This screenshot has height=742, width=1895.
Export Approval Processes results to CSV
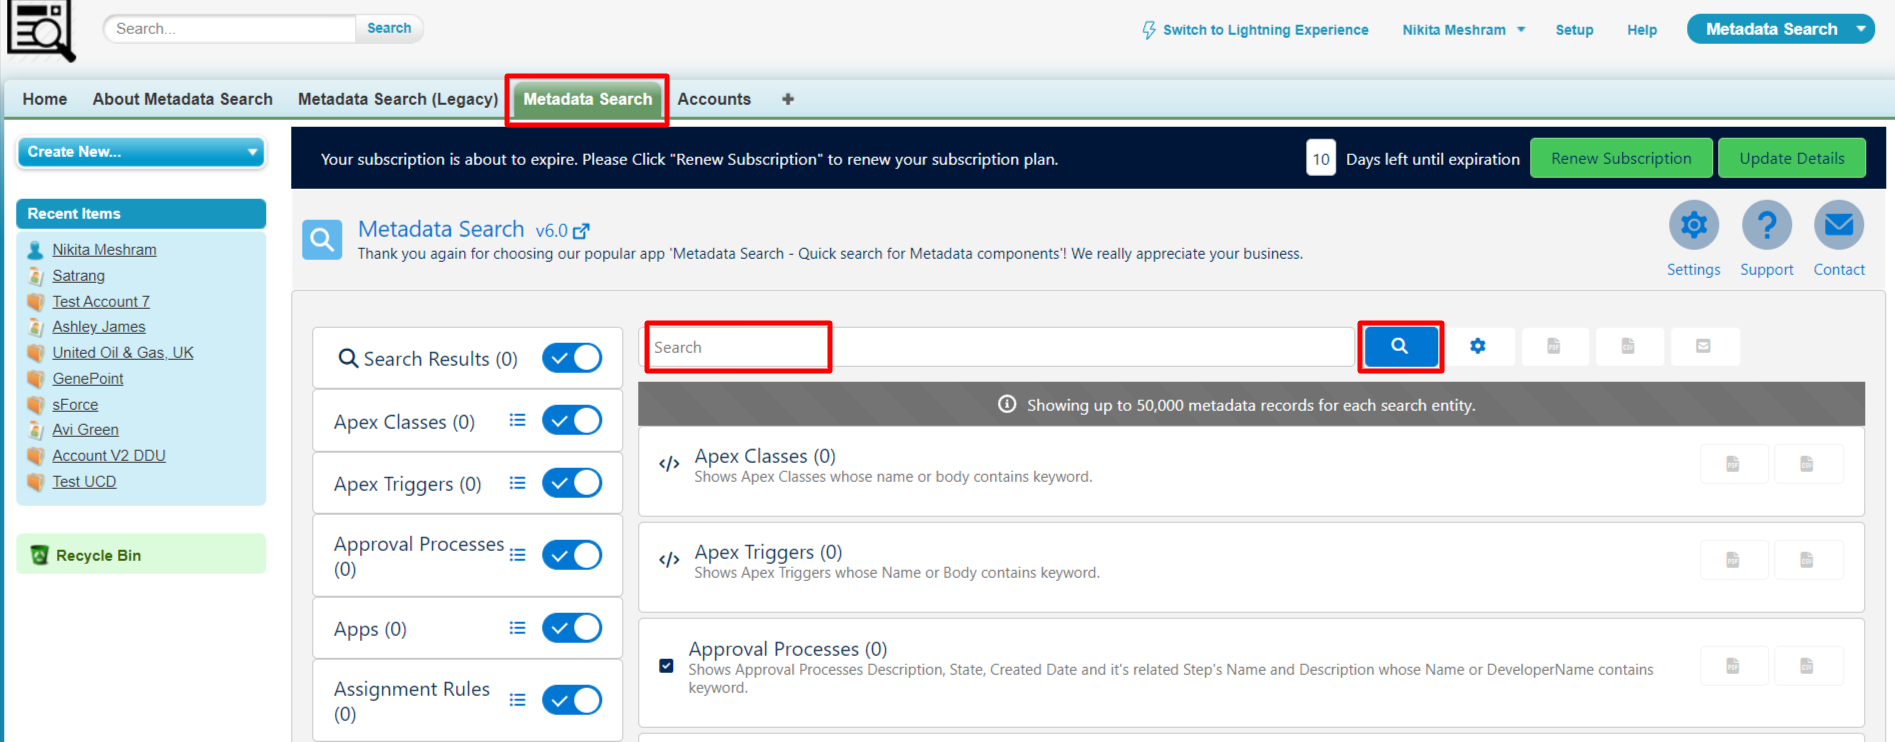coord(1807,666)
